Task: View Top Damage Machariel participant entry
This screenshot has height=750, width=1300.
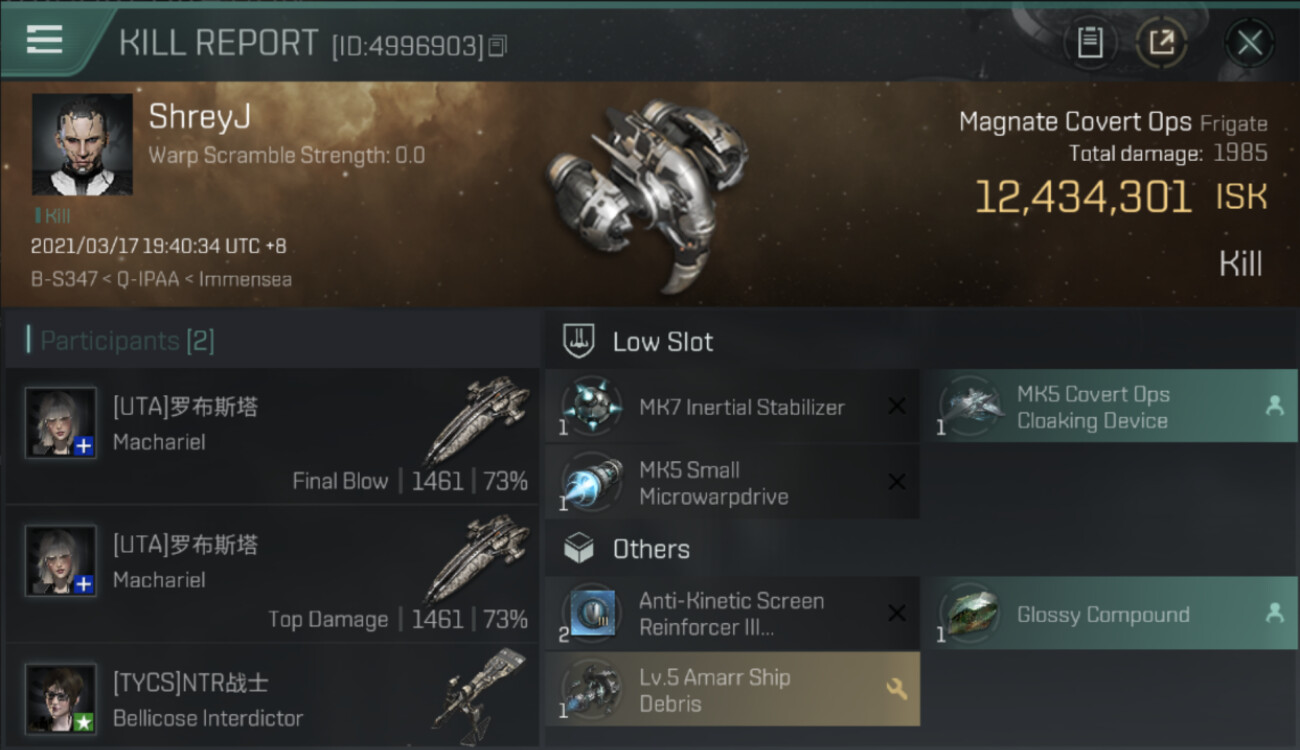Action: pyautogui.click(x=272, y=574)
